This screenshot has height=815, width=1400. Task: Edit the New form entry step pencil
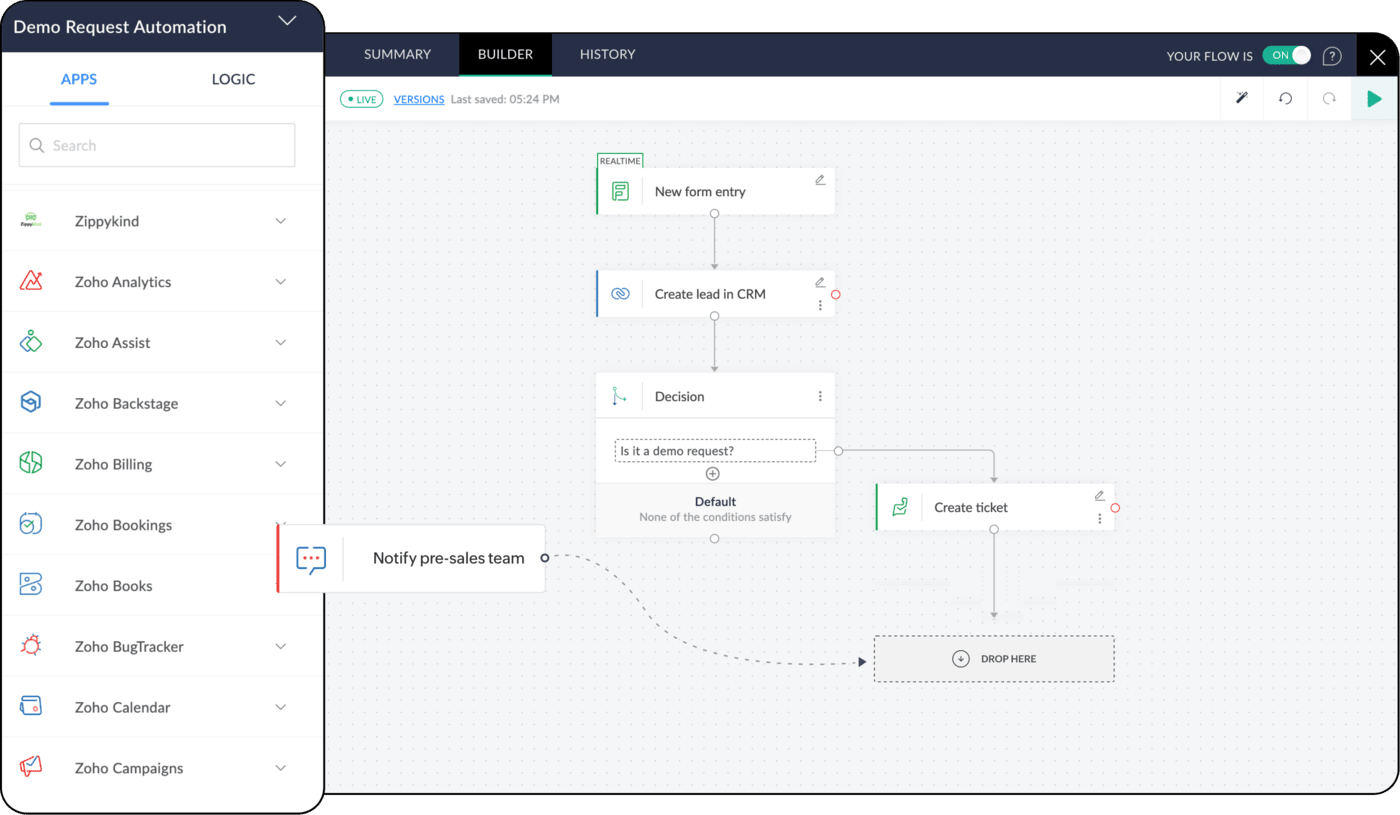click(820, 180)
